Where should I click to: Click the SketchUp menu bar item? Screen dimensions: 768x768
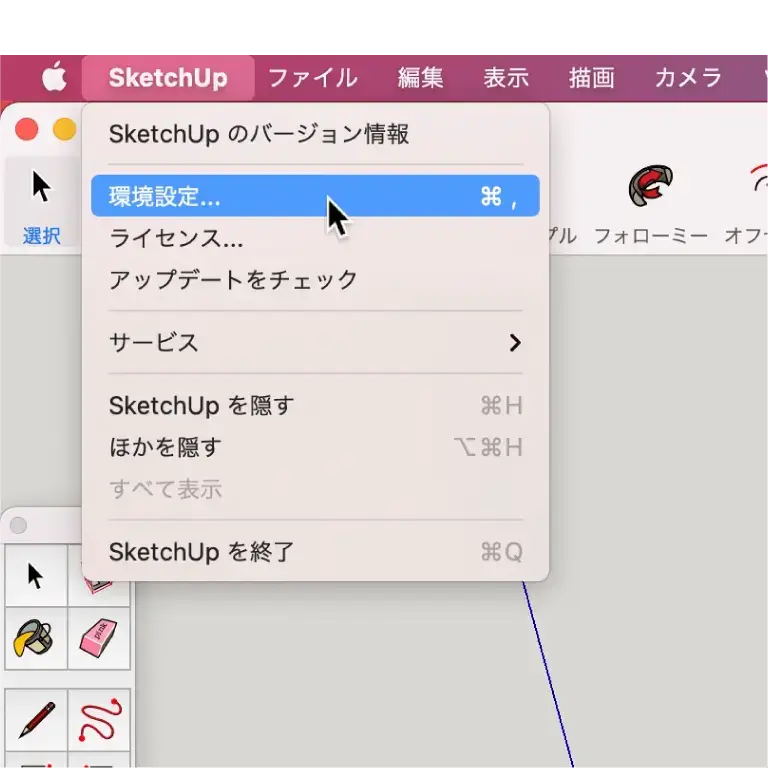tap(168, 77)
